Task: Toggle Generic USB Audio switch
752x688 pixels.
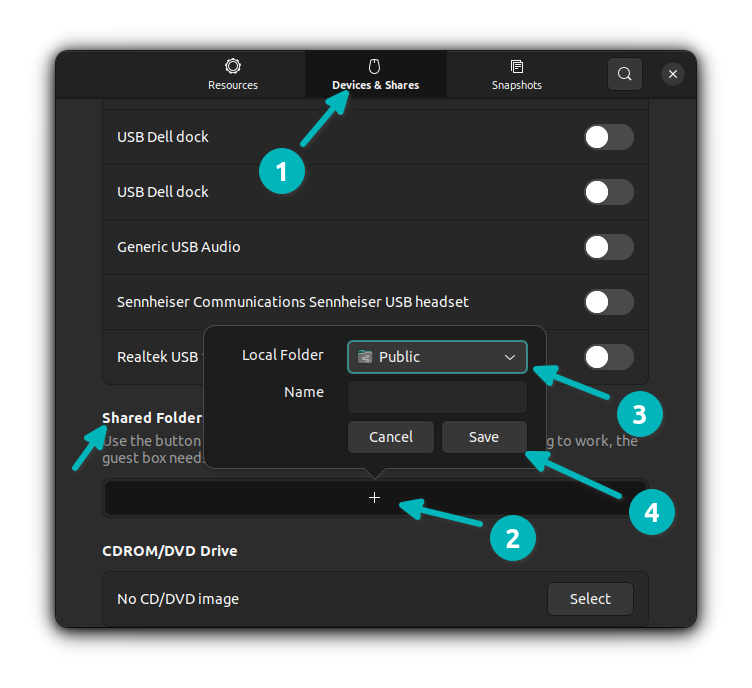Action: pyautogui.click(x=609, y=247)
